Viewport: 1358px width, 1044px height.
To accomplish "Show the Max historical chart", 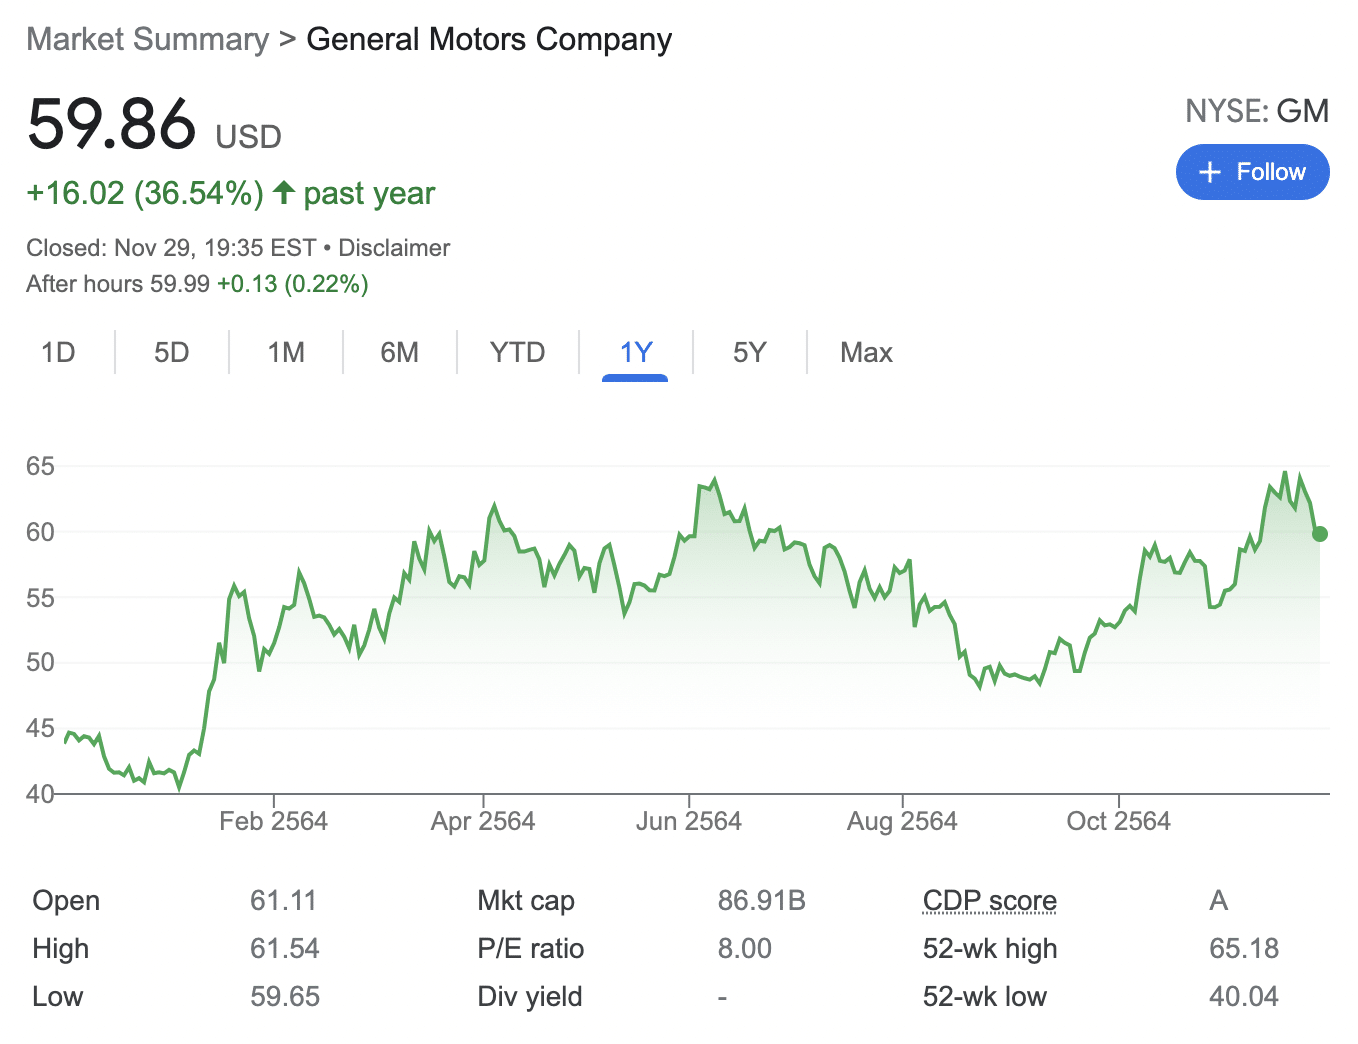I will click(866, 352).
